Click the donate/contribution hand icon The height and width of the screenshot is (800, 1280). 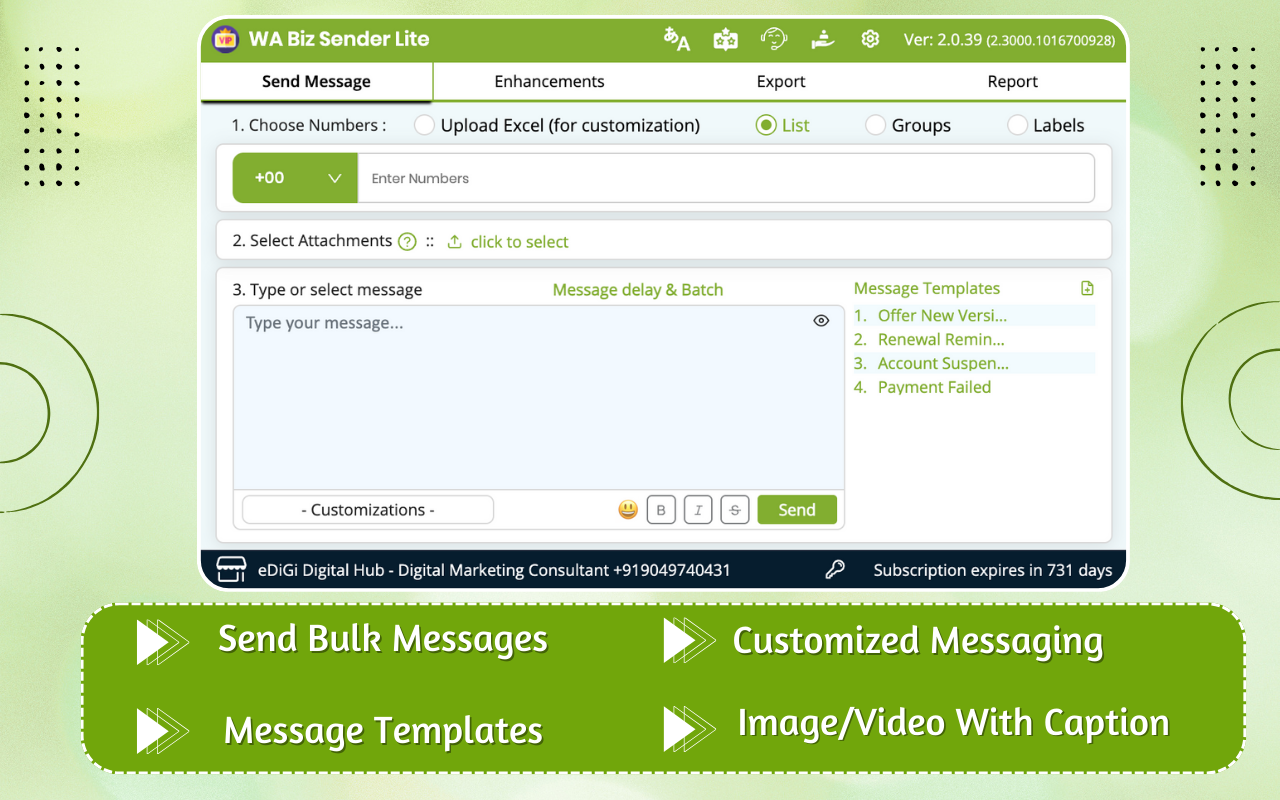[822, 38]
